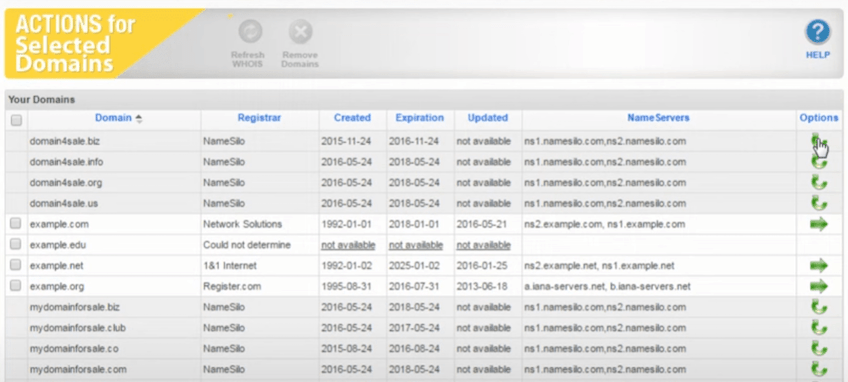Image resolution: width=848 pixels, height=382 pixels.
Task: Click the mydomainforsale.com domain name
Action: click(78, 370)
